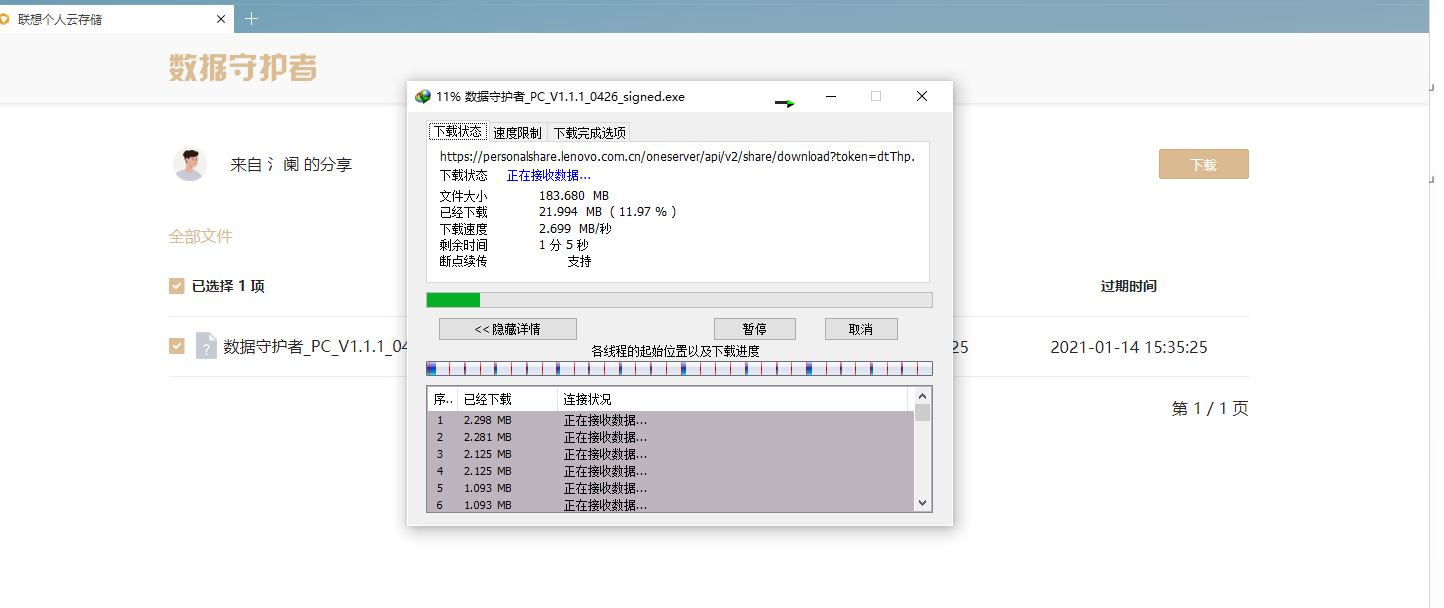The width and height of the screenshot is (1444, 608).
Task: Select thread row 5 in the list
Action: pyautogui.click(x=671, y=488)
